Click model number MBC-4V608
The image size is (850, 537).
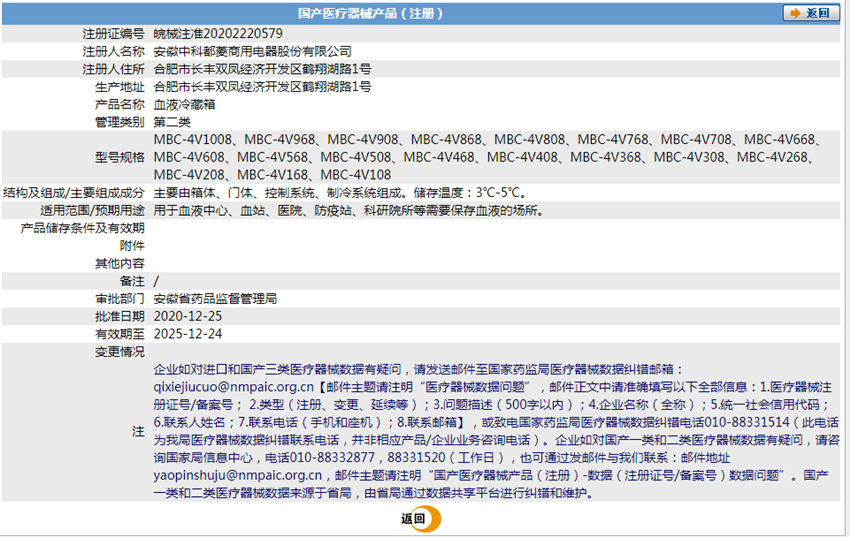189,157
